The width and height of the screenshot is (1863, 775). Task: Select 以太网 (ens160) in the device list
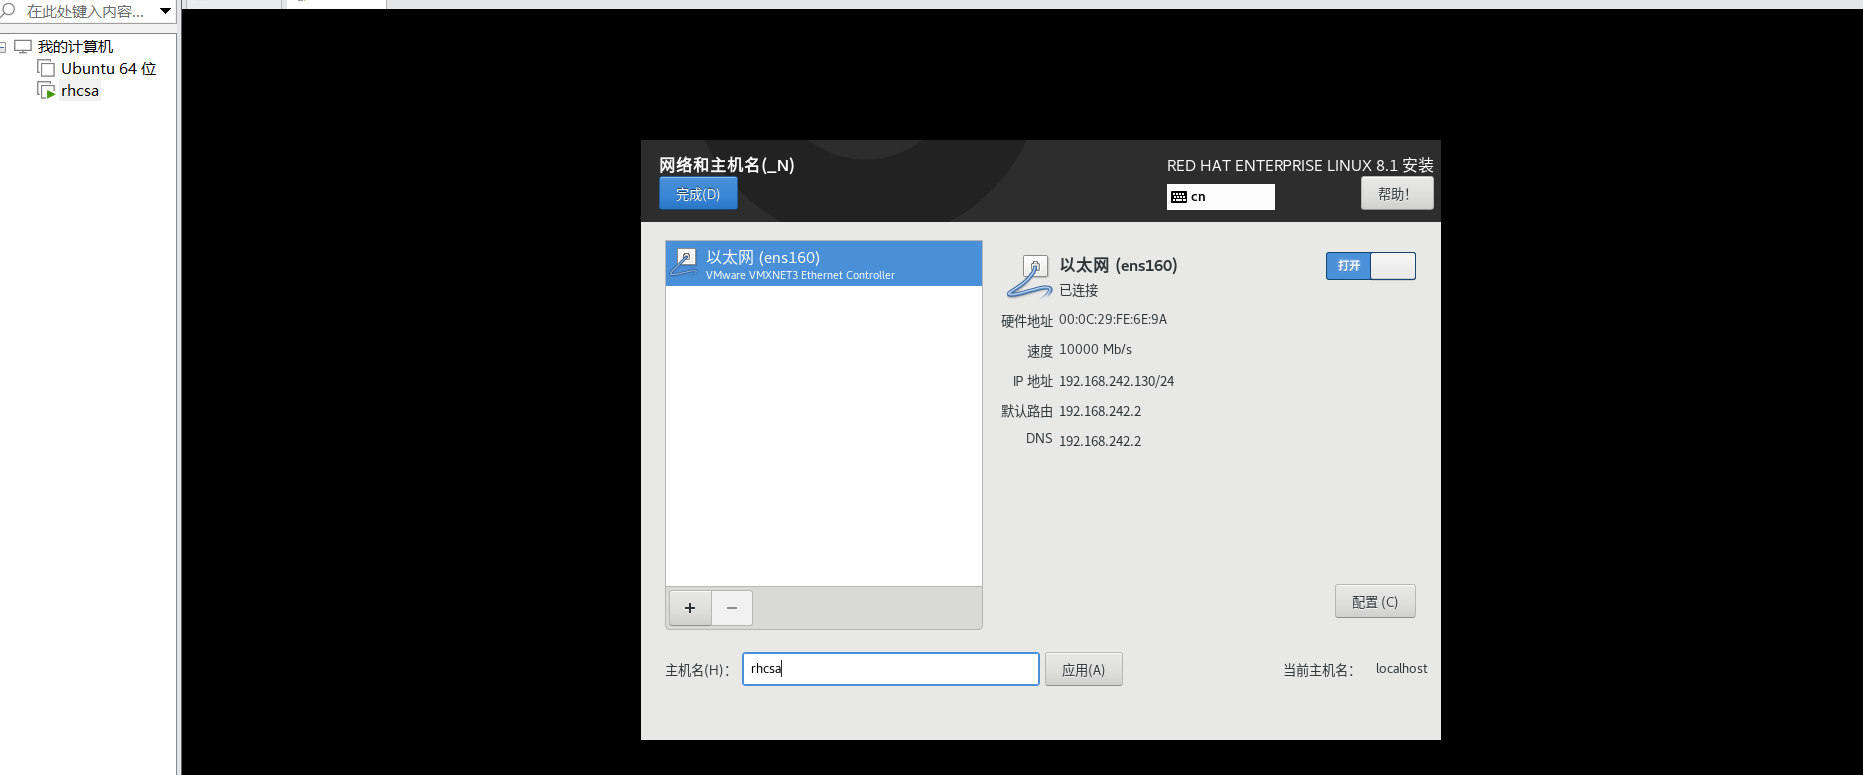point(824,264)
